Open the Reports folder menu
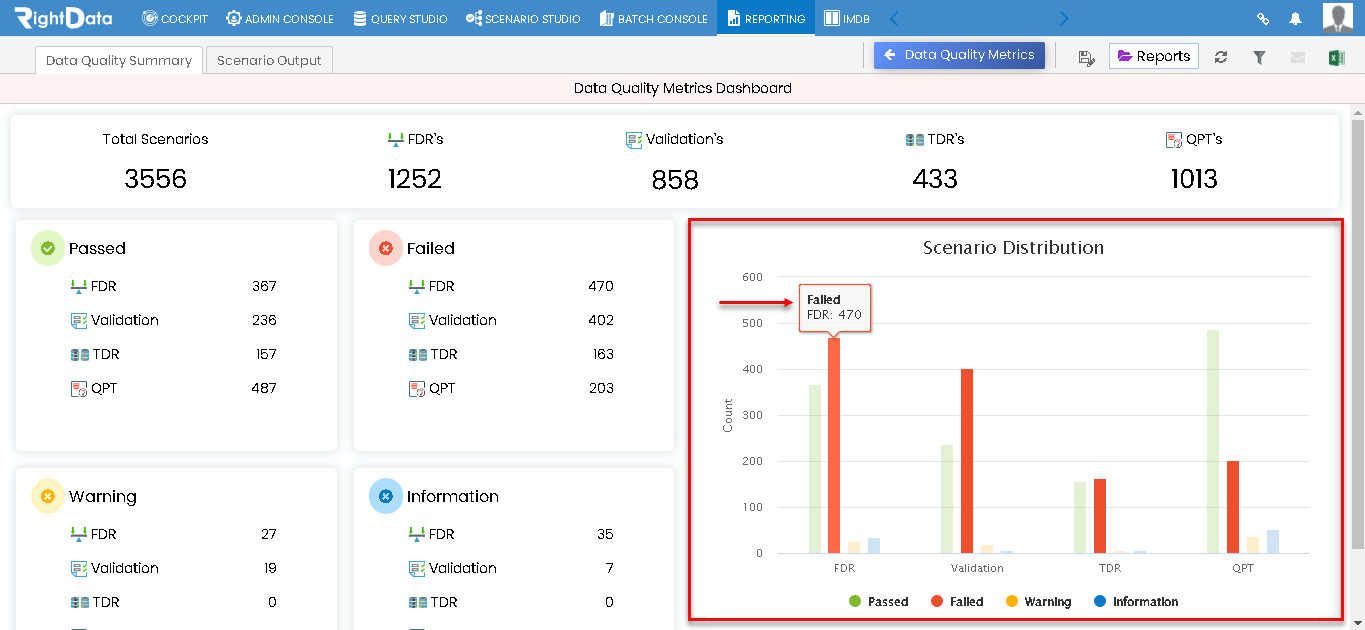1365x630 pixels. pyautogui.click(x=1153, y=56)
